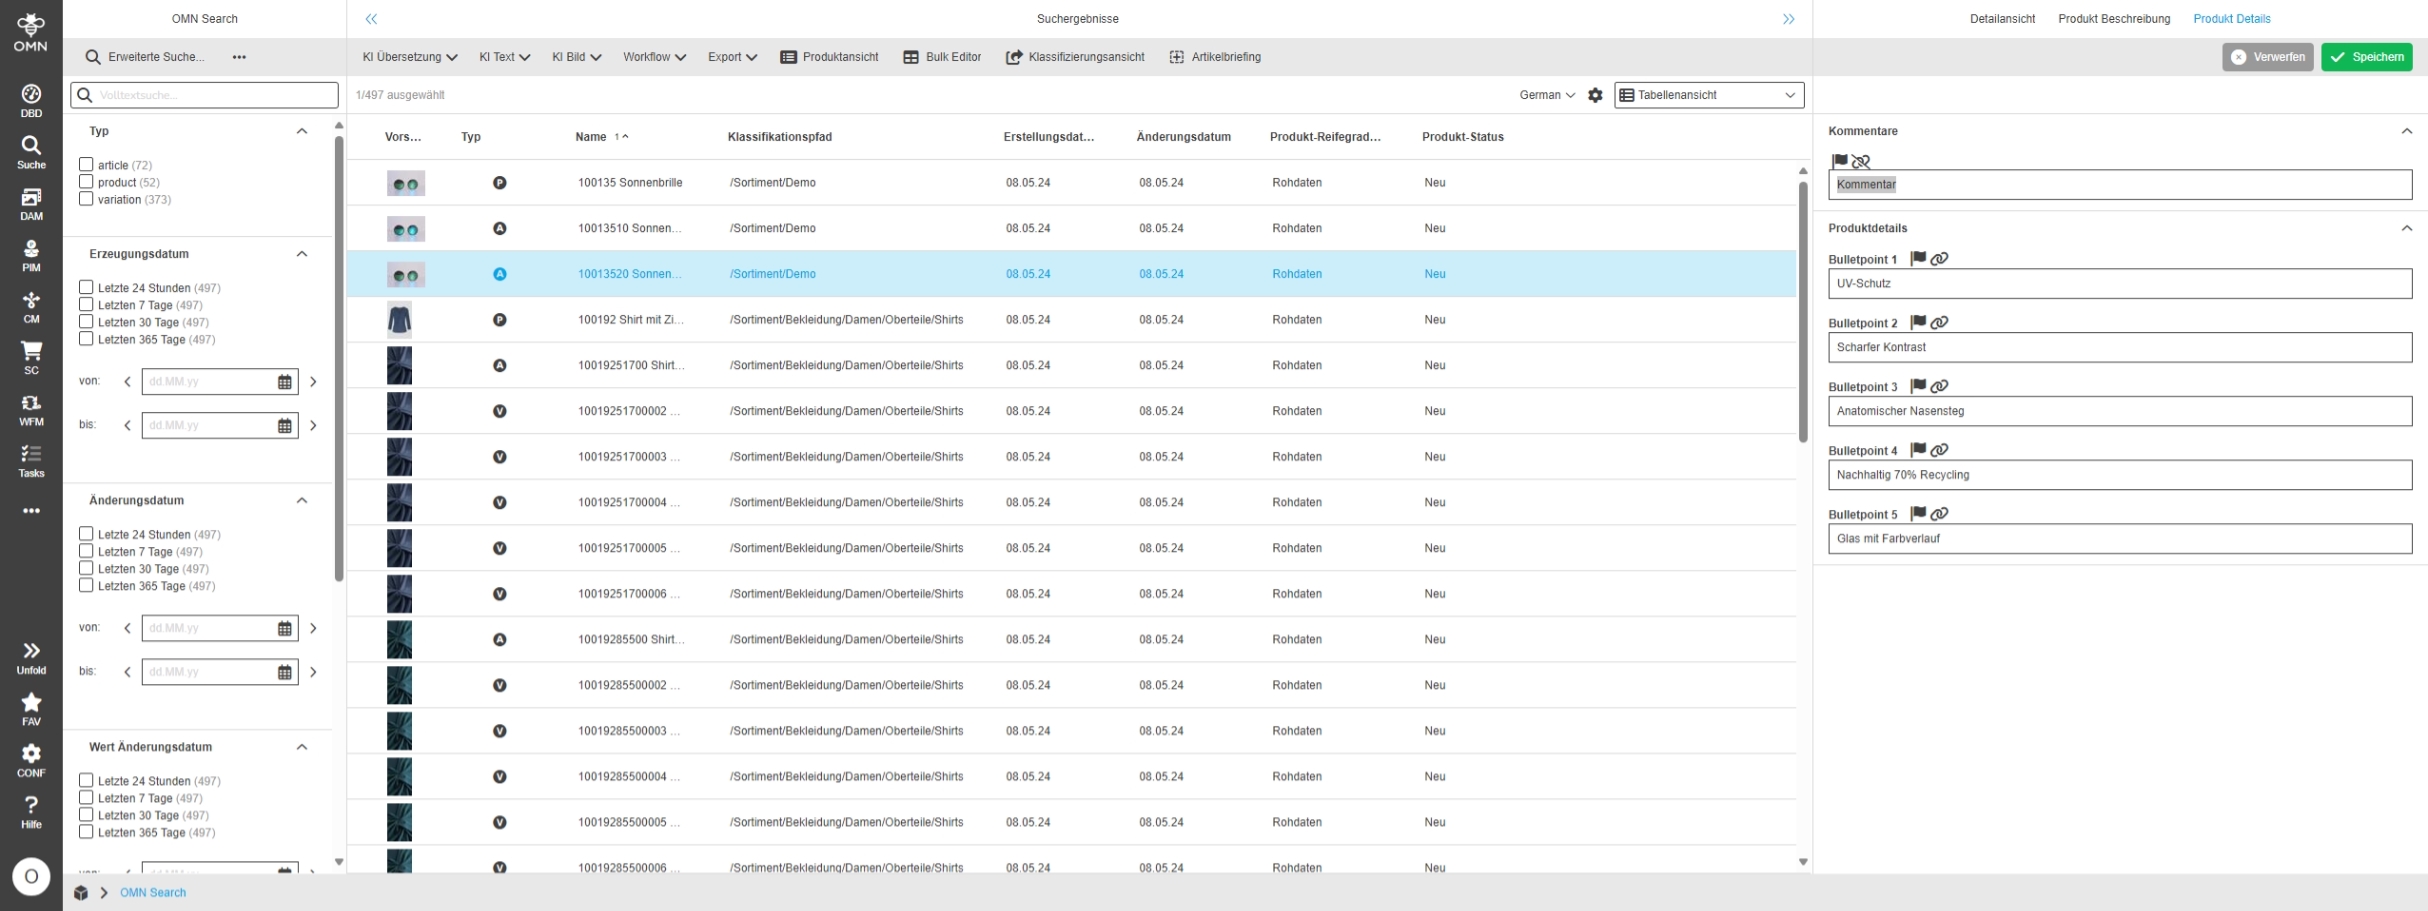Switch to the Produkt Beschreibung tab
Viewport: 2428px width, 911px height.
pyautogui.click(x=2113, y=19)
